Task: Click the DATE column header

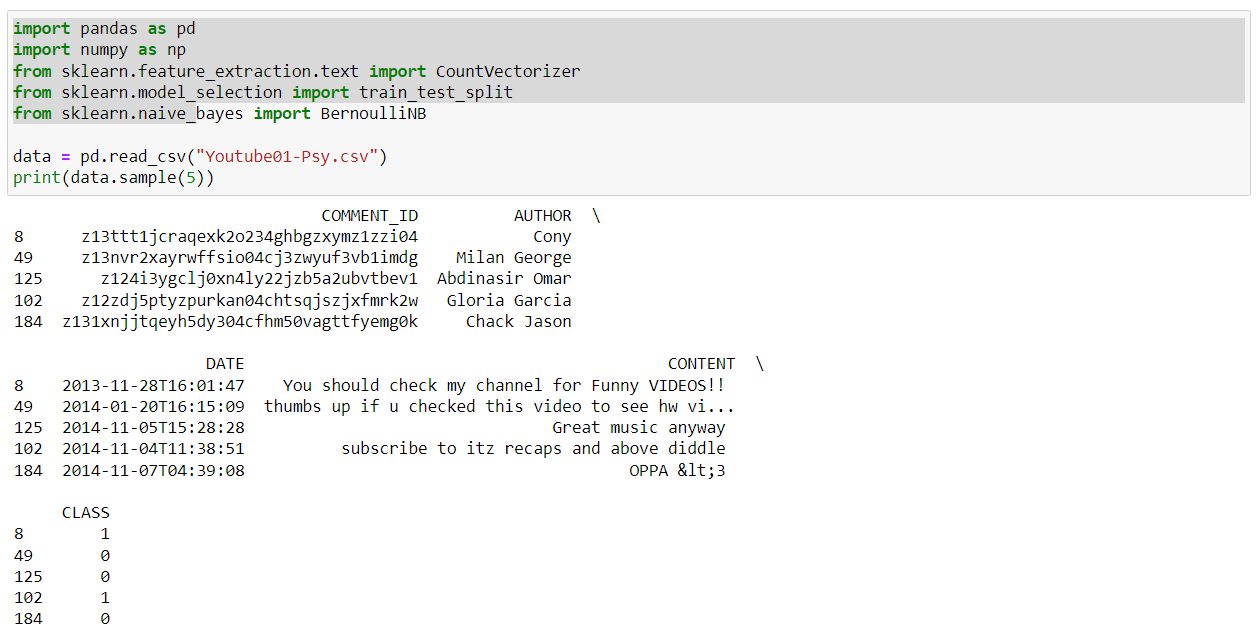Action: 225,364
